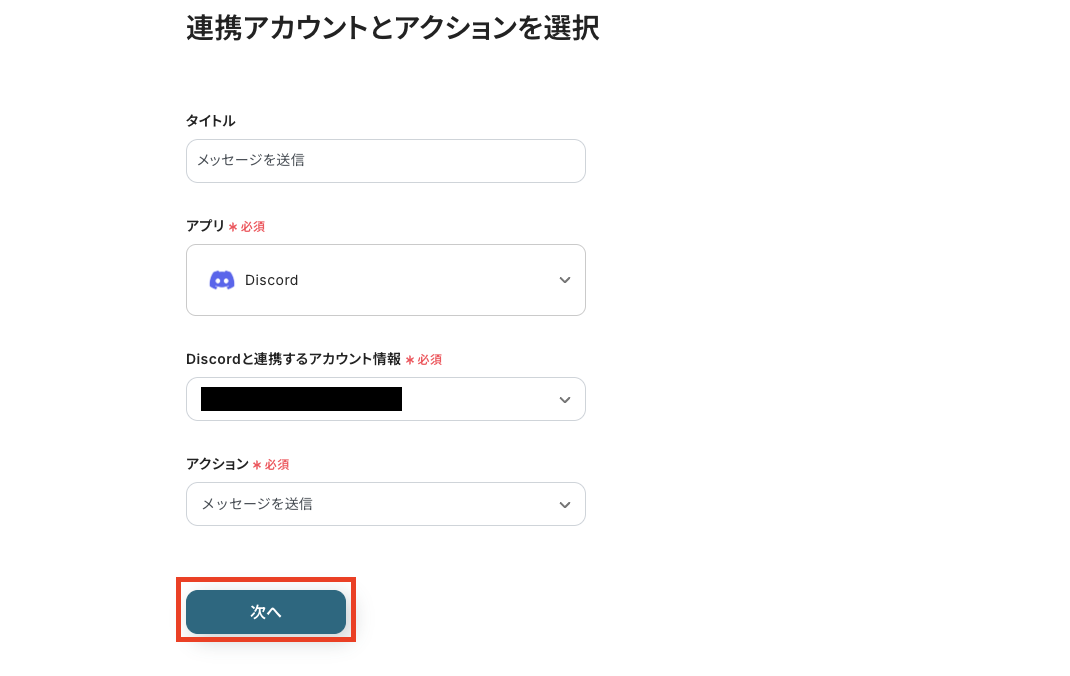Click the chevron on the account info field
Image resolution: width=1070 pixels, height=676 pixels.
pos(564,399)
